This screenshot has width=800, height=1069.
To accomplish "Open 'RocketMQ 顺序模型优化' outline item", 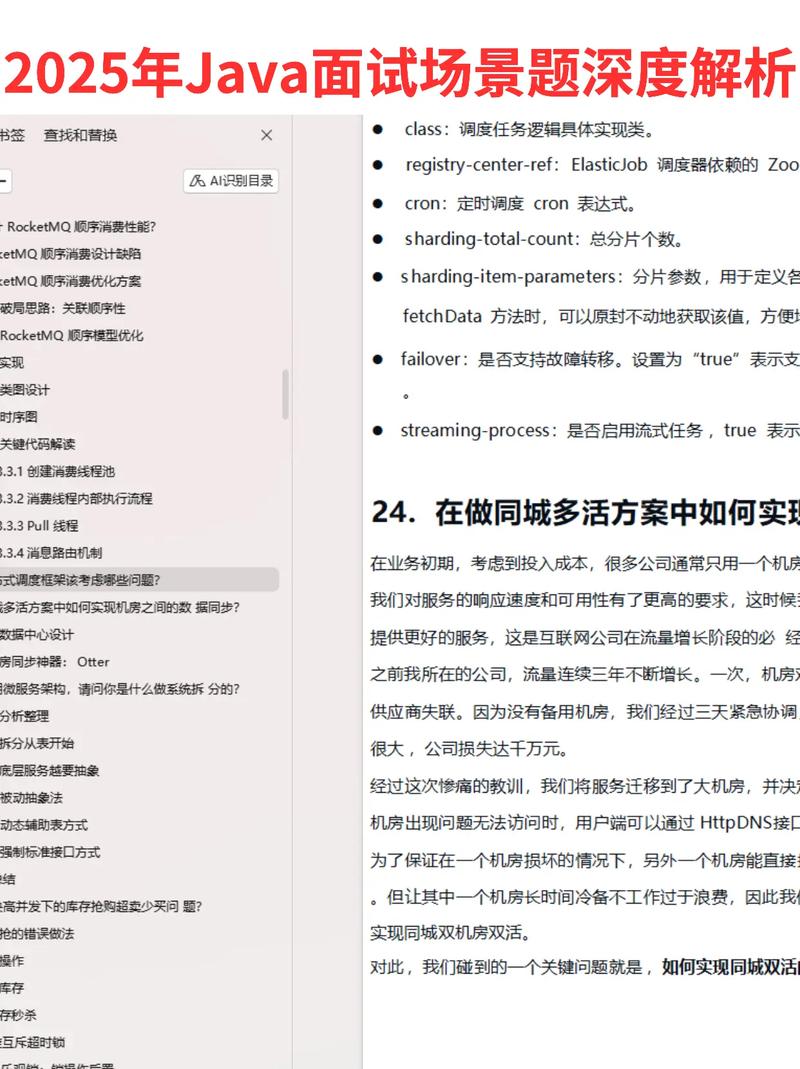I will click(x=72, y=335).
